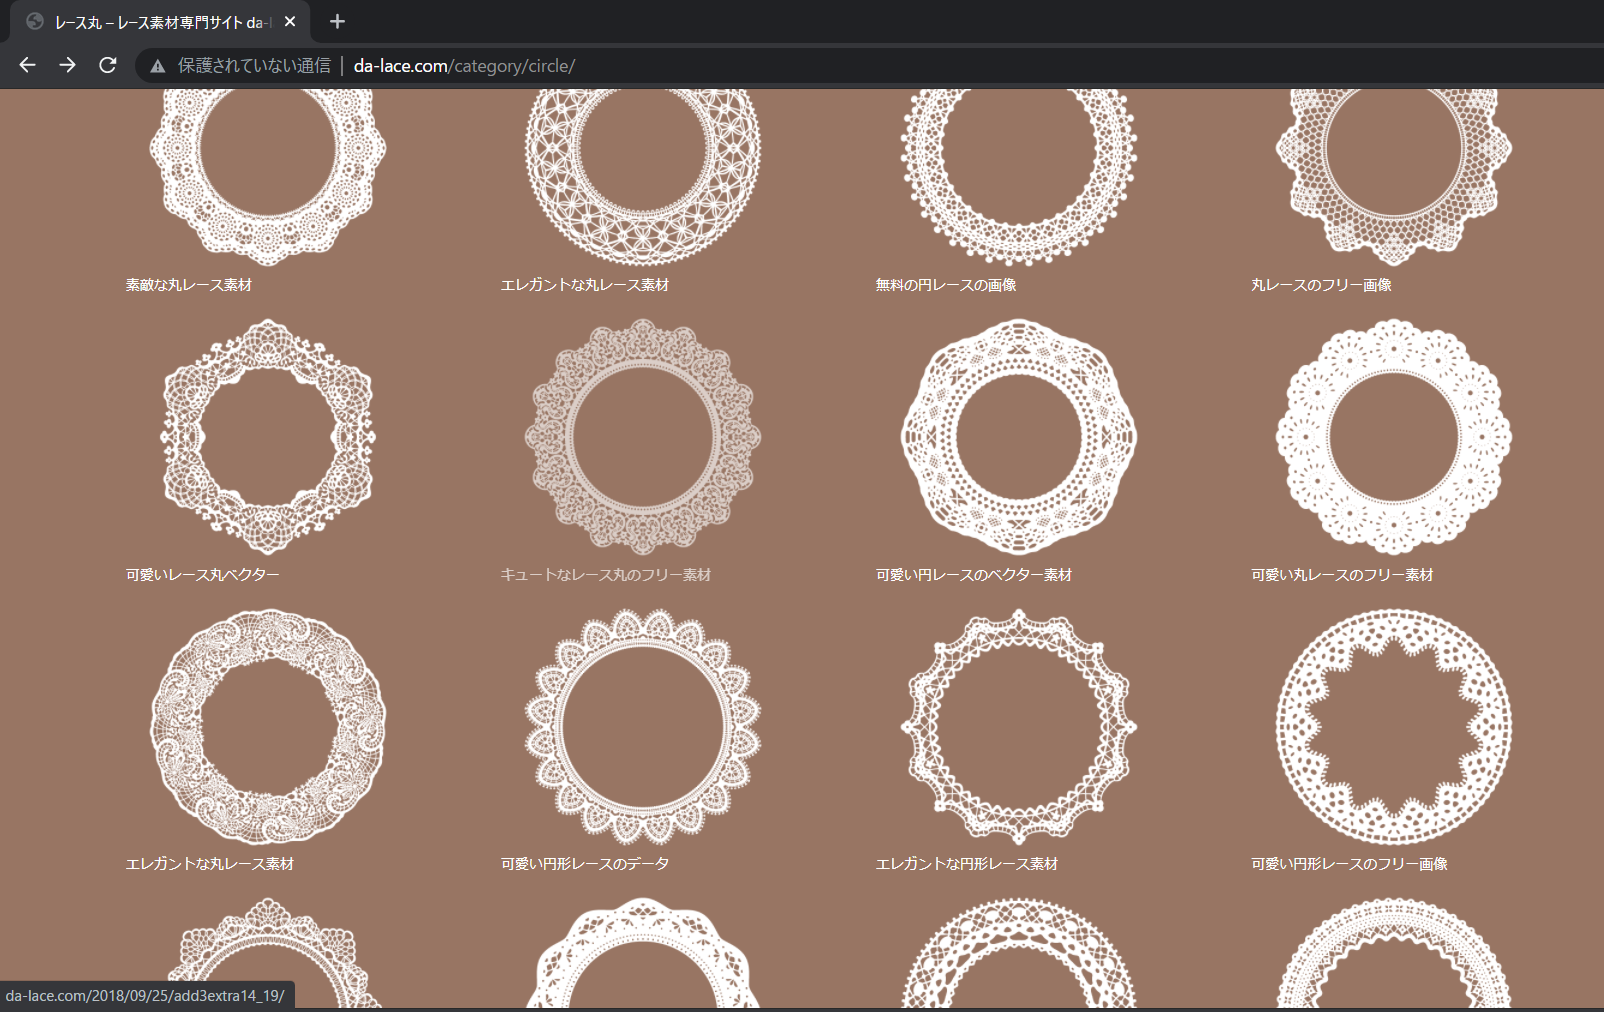
Task: Click the lace thumbnail above 可愛い円形レースのデータ
Action: click(643, 727)
